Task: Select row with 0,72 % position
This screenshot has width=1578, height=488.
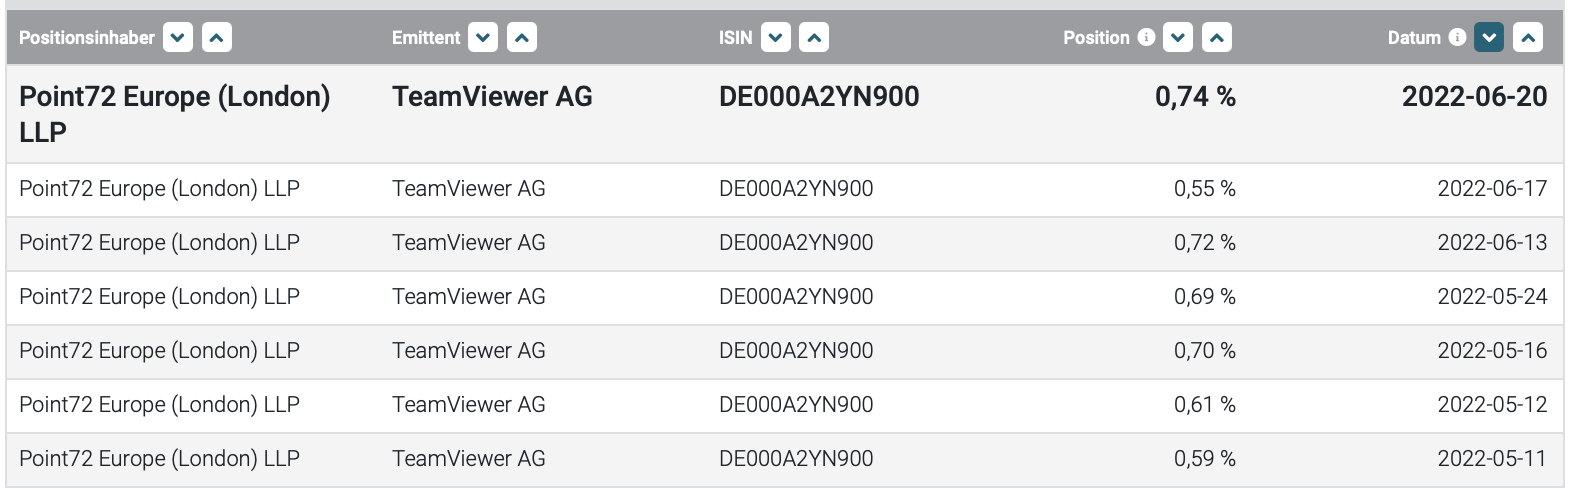Action: (x=1204, y=243)
